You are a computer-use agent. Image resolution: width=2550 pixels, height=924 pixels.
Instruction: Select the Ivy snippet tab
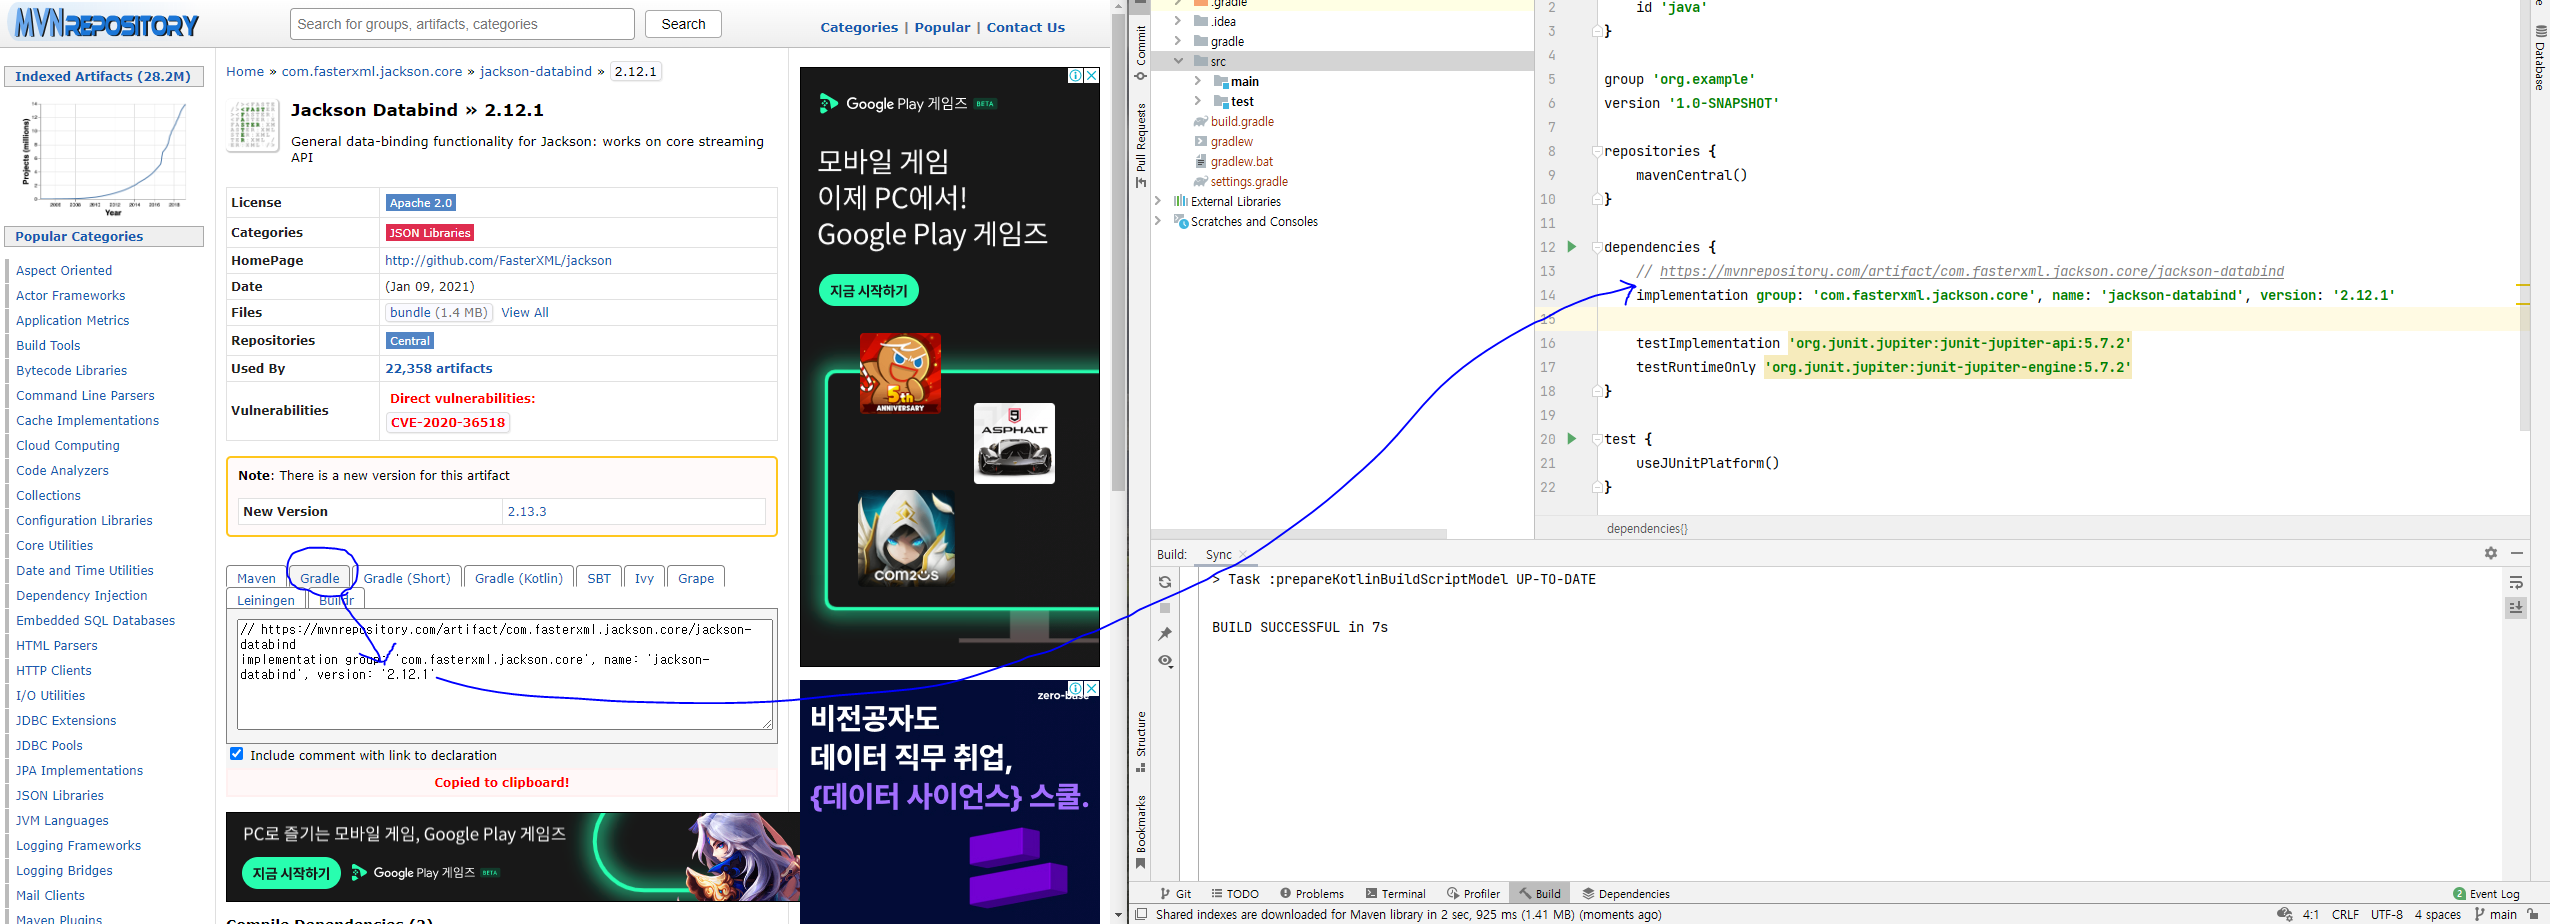click(x=644, y=578)
